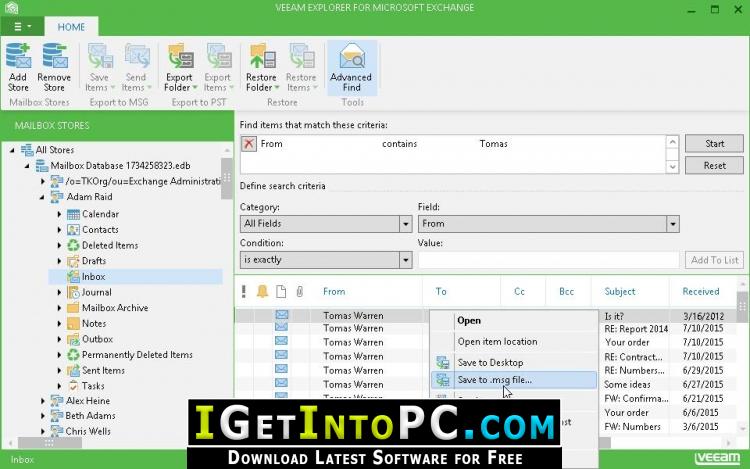
Task: Select the Inbox folder
Action: click(x=136, y=277)
